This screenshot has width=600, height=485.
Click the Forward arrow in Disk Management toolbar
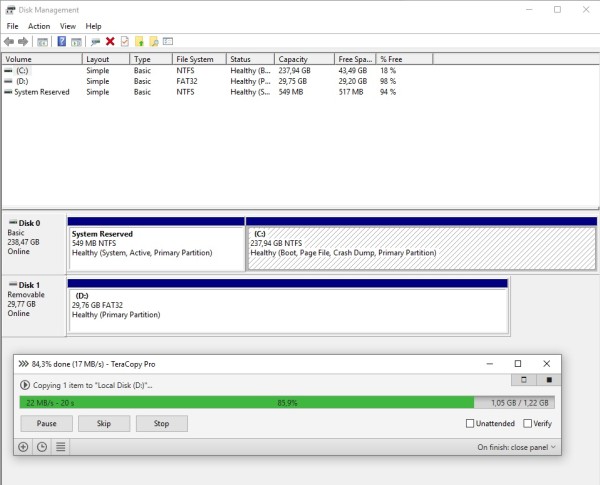(23, 41)
